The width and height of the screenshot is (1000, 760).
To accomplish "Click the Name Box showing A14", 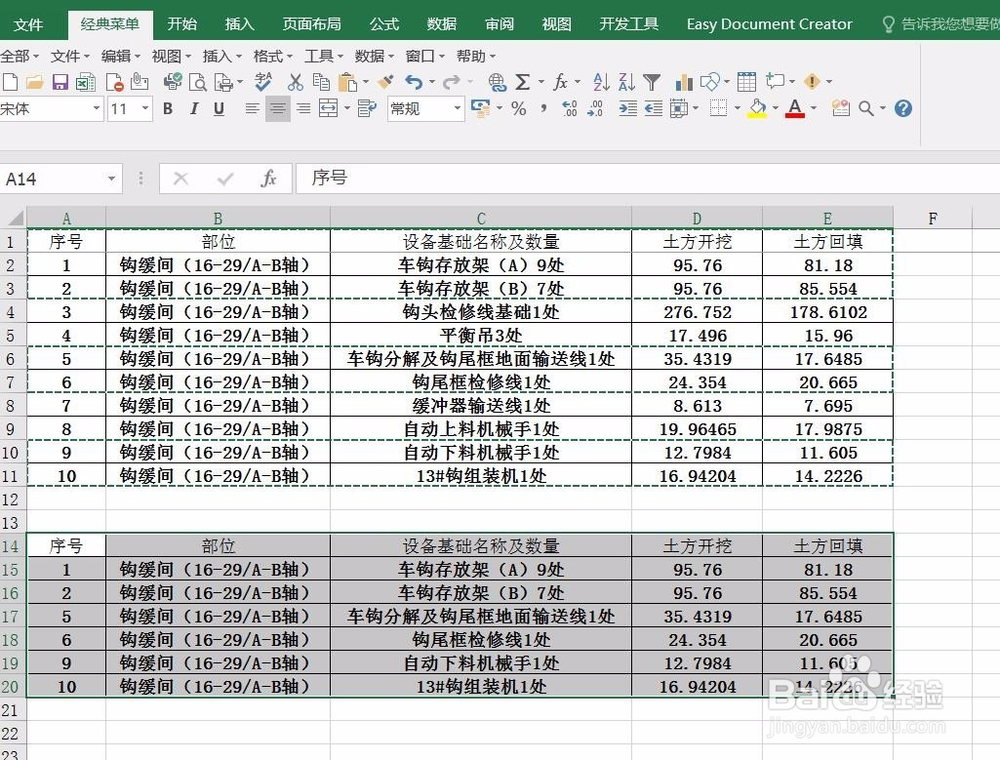I will [52, 179].
